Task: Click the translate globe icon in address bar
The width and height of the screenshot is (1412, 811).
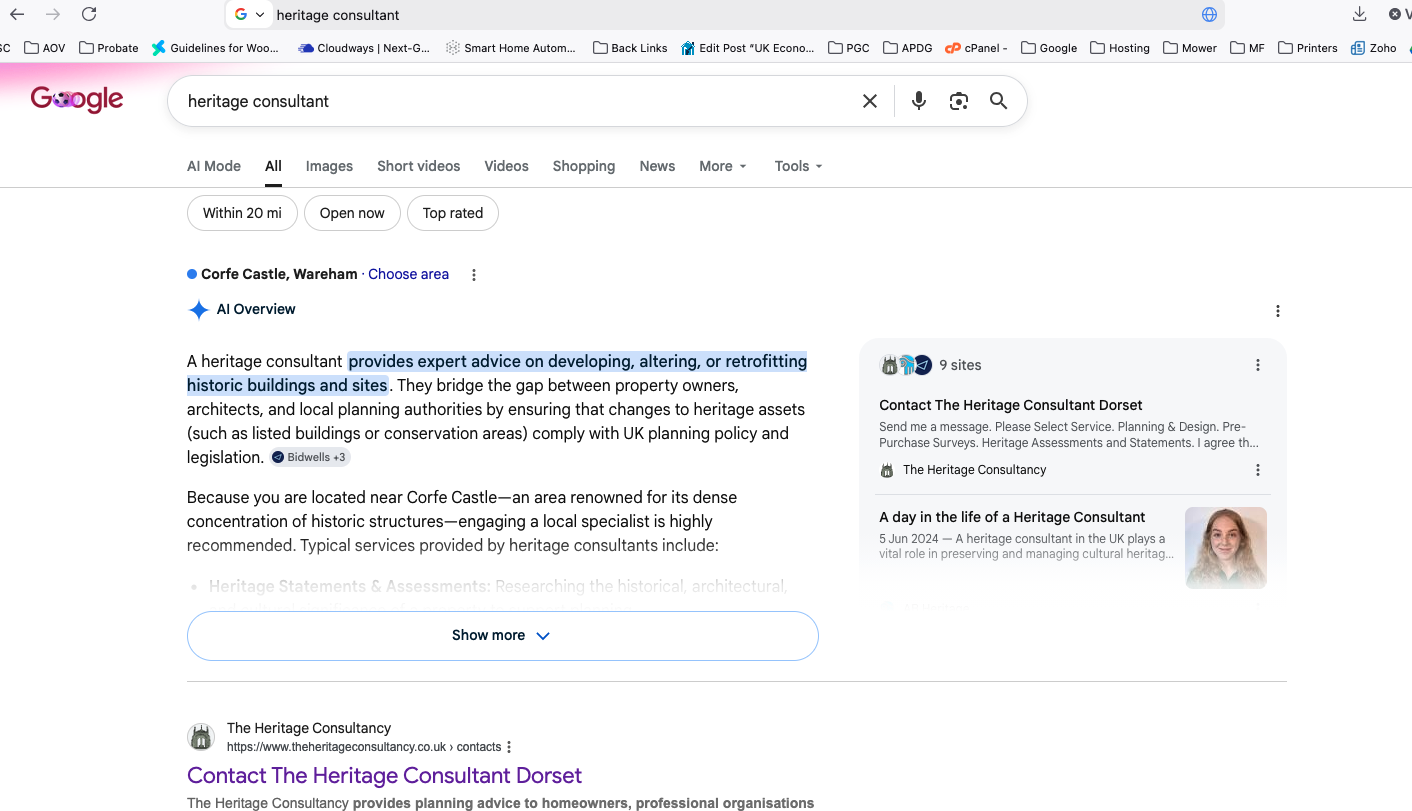Action: pyautogui.click(x=1209, y=14)
